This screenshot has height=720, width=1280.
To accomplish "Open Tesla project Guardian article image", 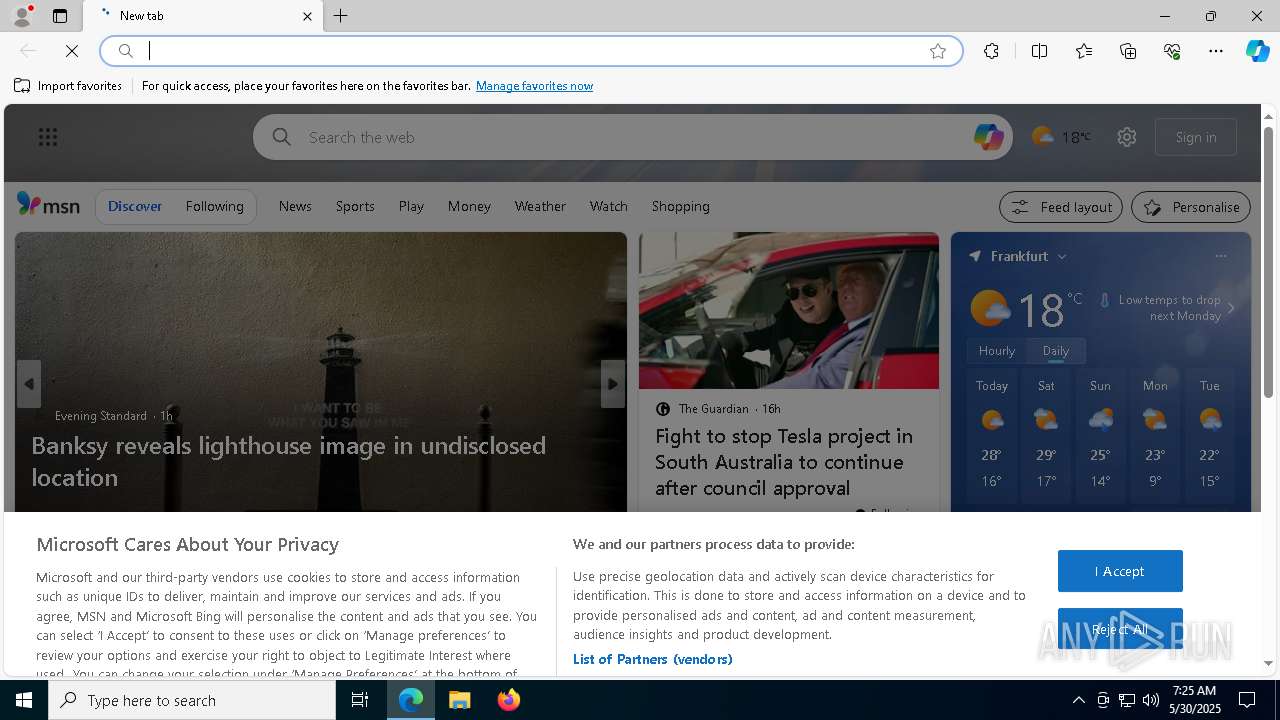I will coord(789,311).
